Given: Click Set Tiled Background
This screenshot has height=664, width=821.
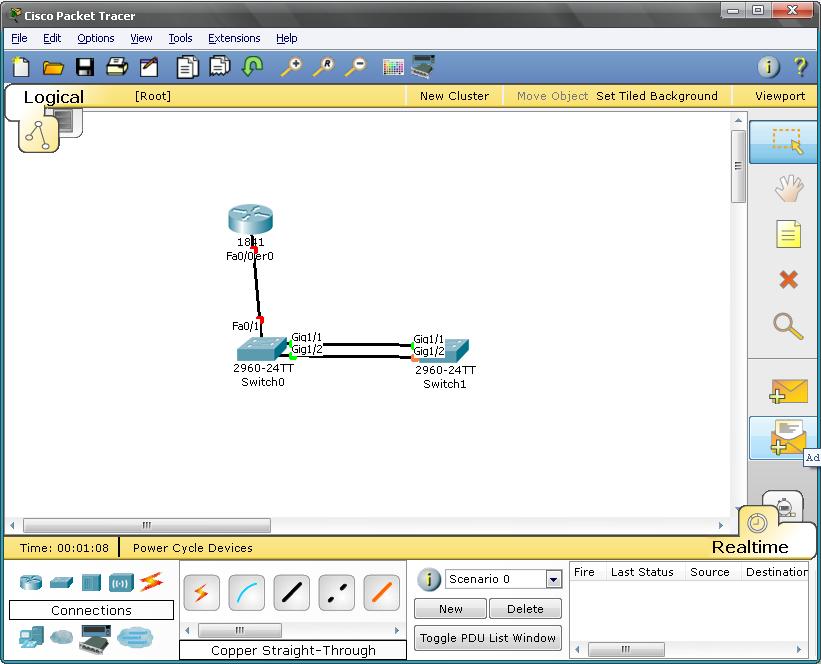Looking at the screenshot, I should point(657,96).
